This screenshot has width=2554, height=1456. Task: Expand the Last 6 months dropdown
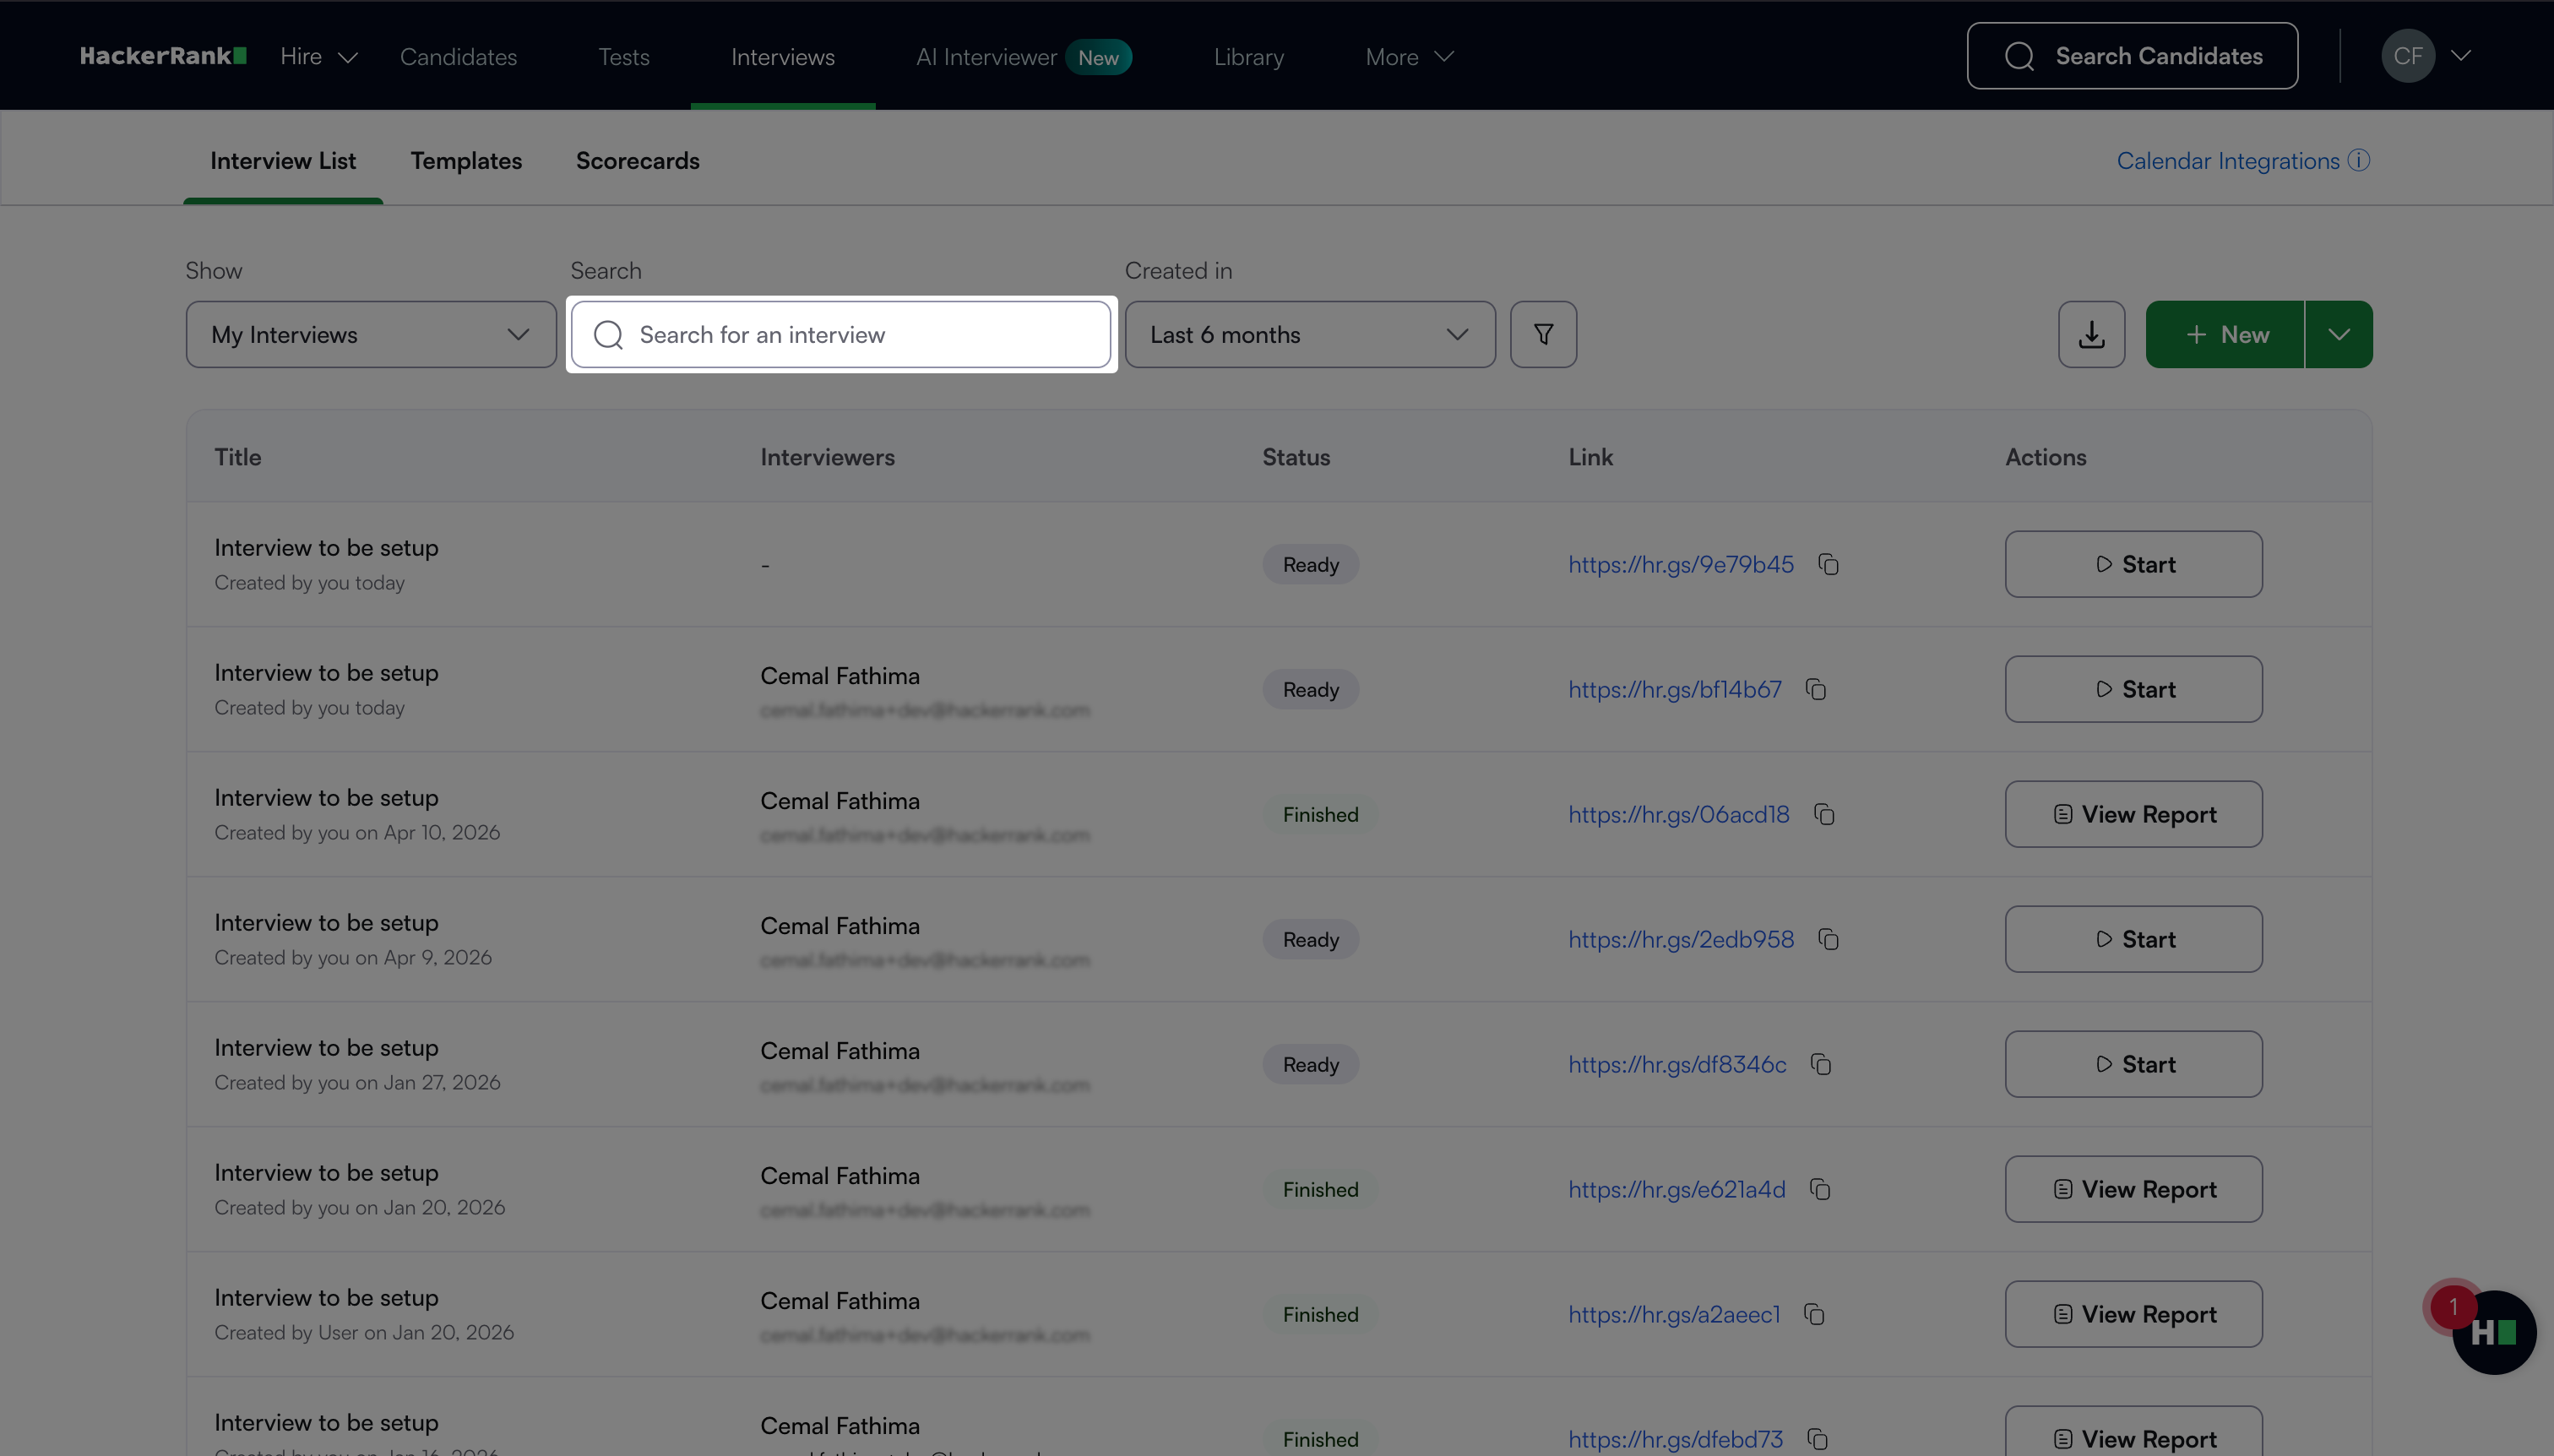click(x=1309, y=334)
